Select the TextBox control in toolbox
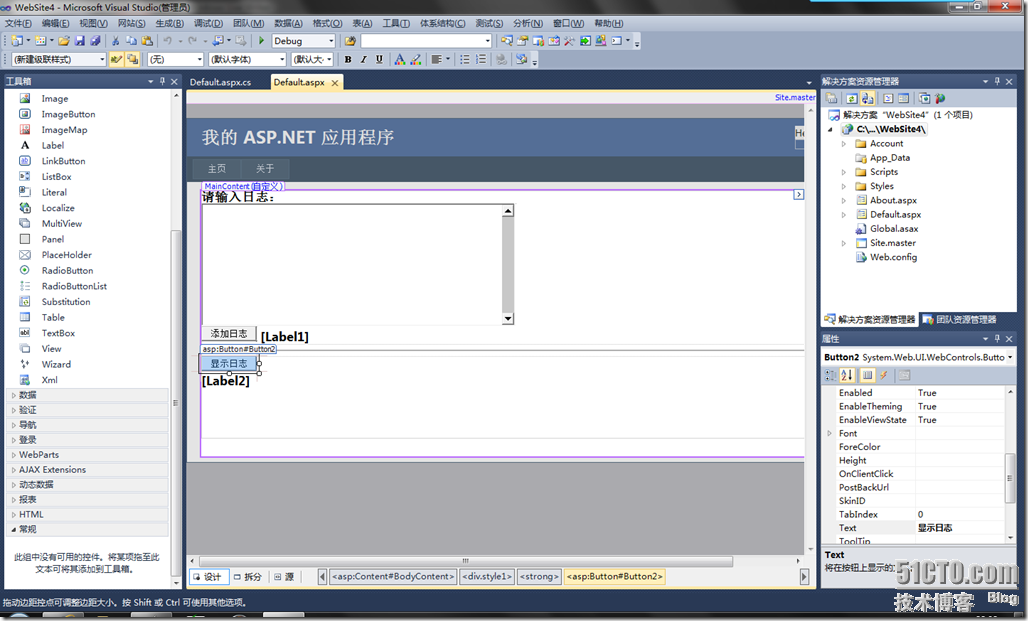Image resolution: width=1028 pixels, height=621 pixels. [x=58, y=333]
